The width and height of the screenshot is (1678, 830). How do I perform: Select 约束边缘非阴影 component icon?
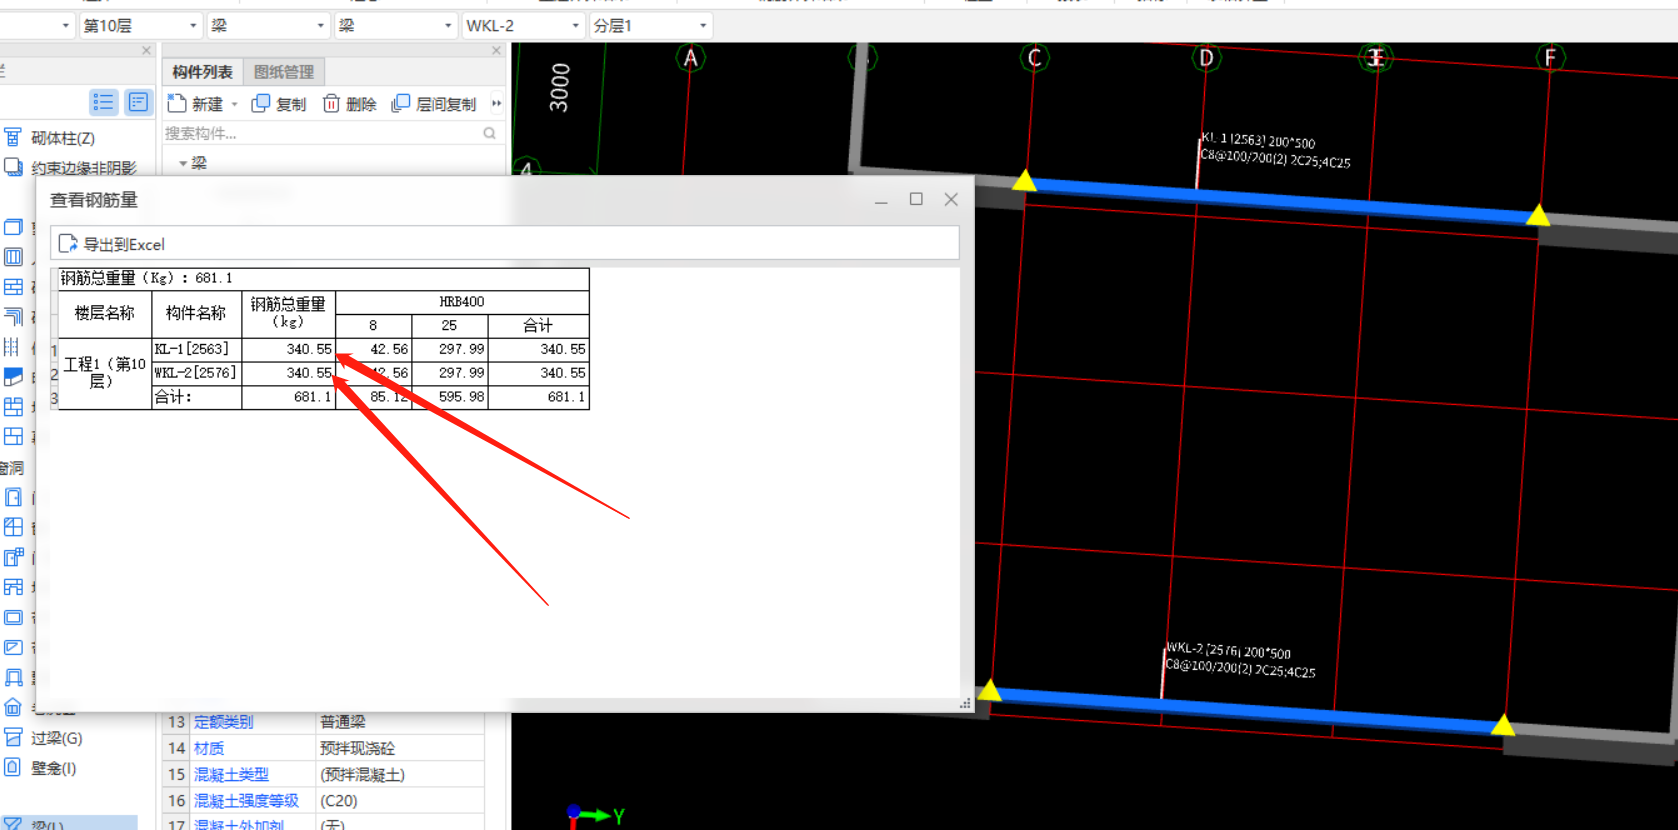[x=13, y=167]
